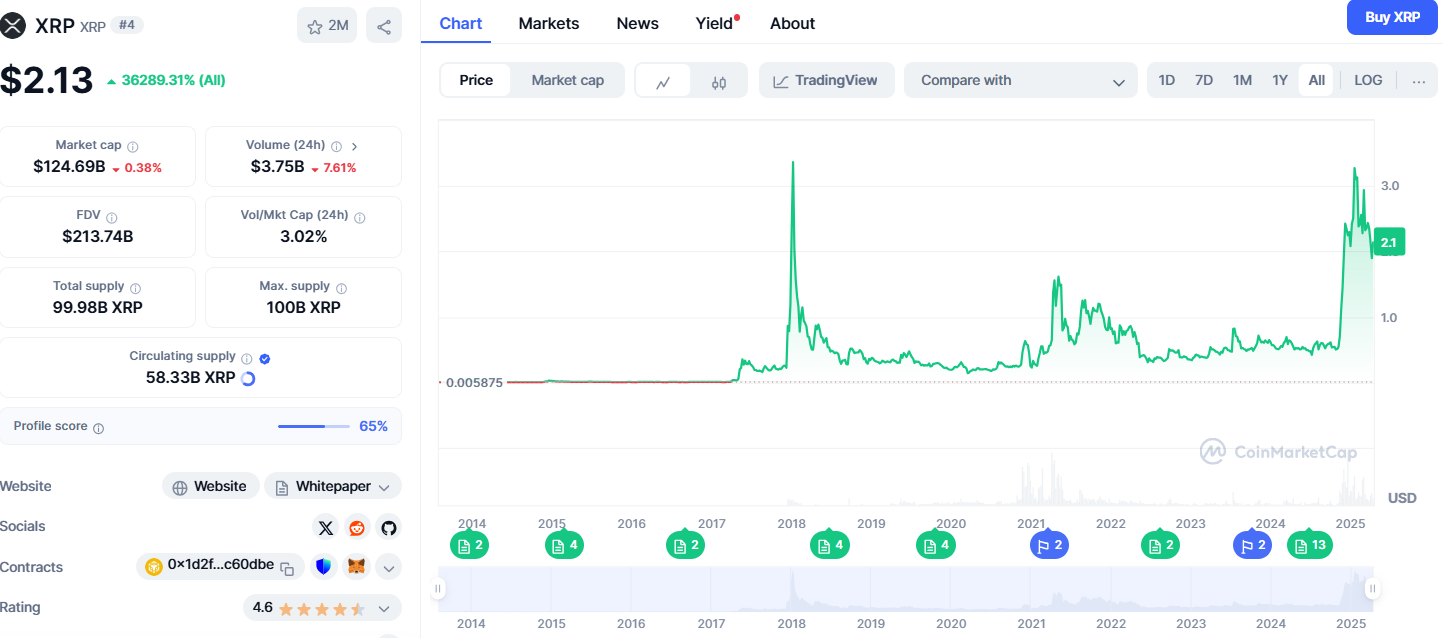Select the line chart icon

coord(662,79)
